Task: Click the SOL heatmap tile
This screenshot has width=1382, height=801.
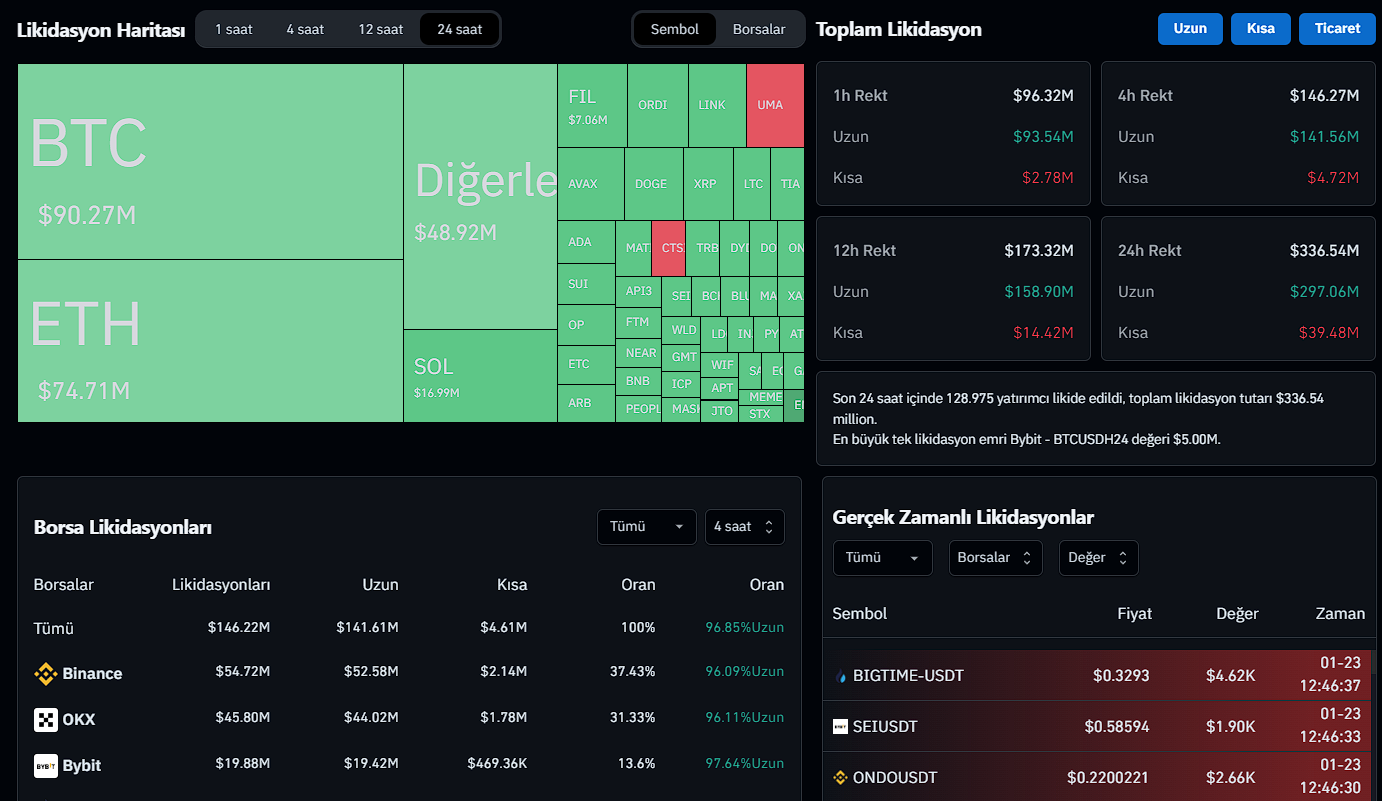Action: [480, 376]
